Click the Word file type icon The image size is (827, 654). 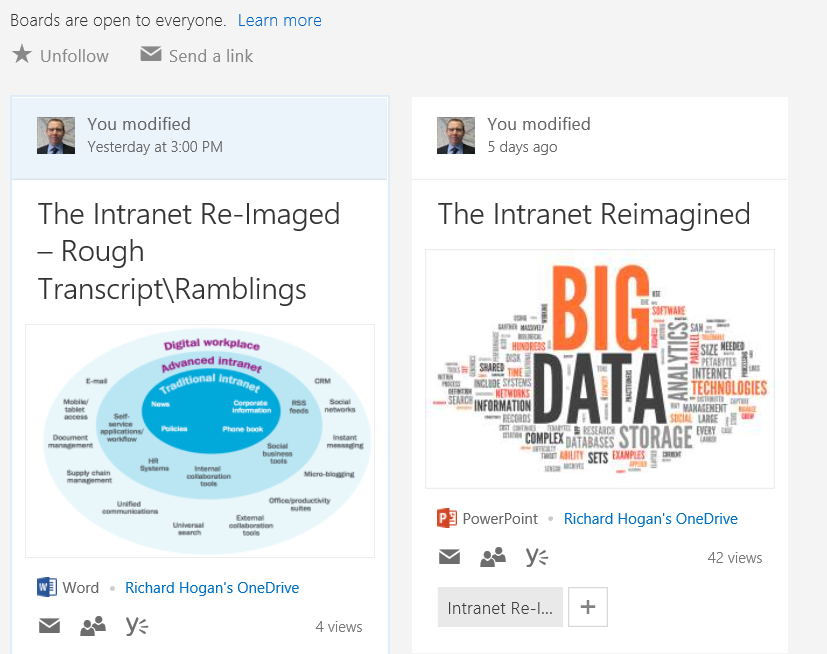[x=47, y=587]
